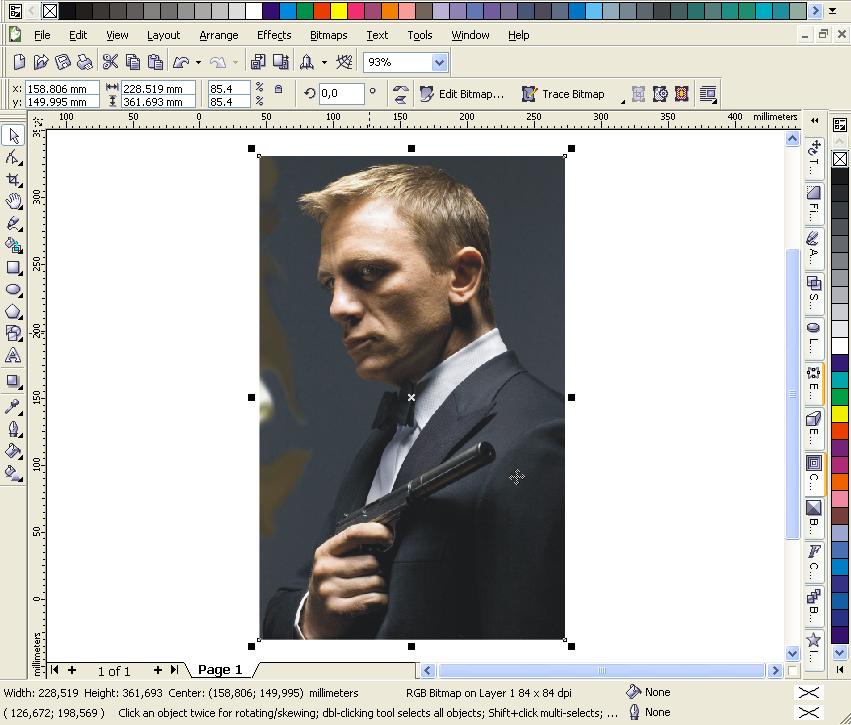Undo the last action
Image resolution: width=851 pixels, height=725 pixels.
coord(181,62)
